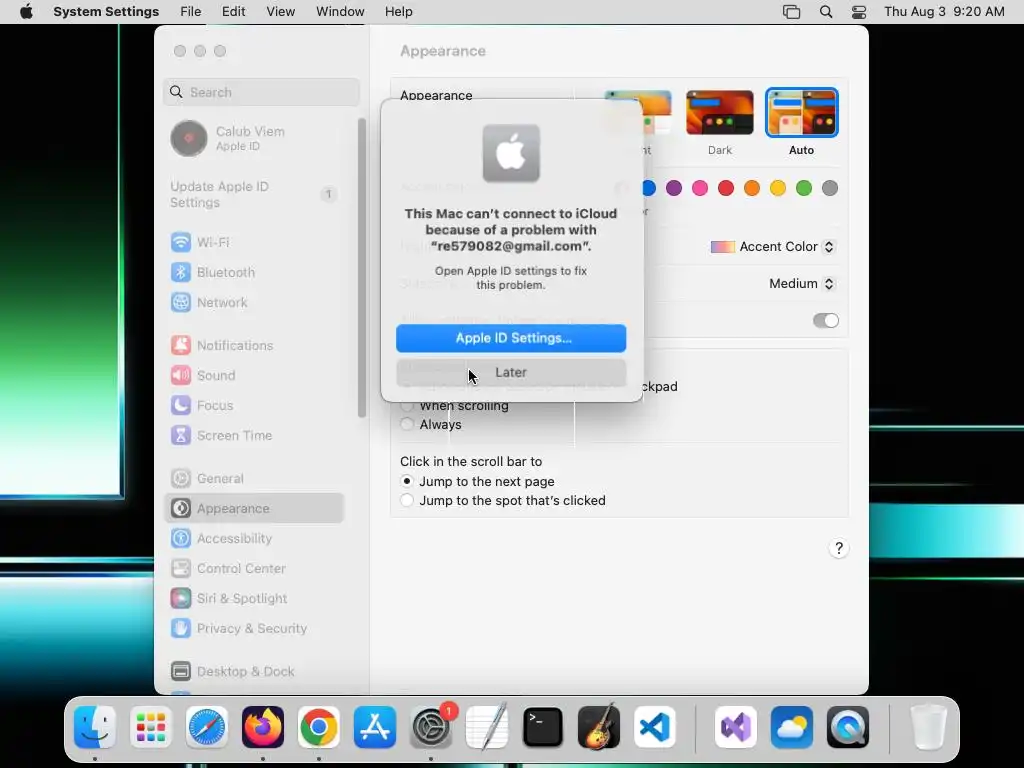Click the sidebar vertical scrollbar
The image size is (1024, 768).
click(x=362, y=268)
